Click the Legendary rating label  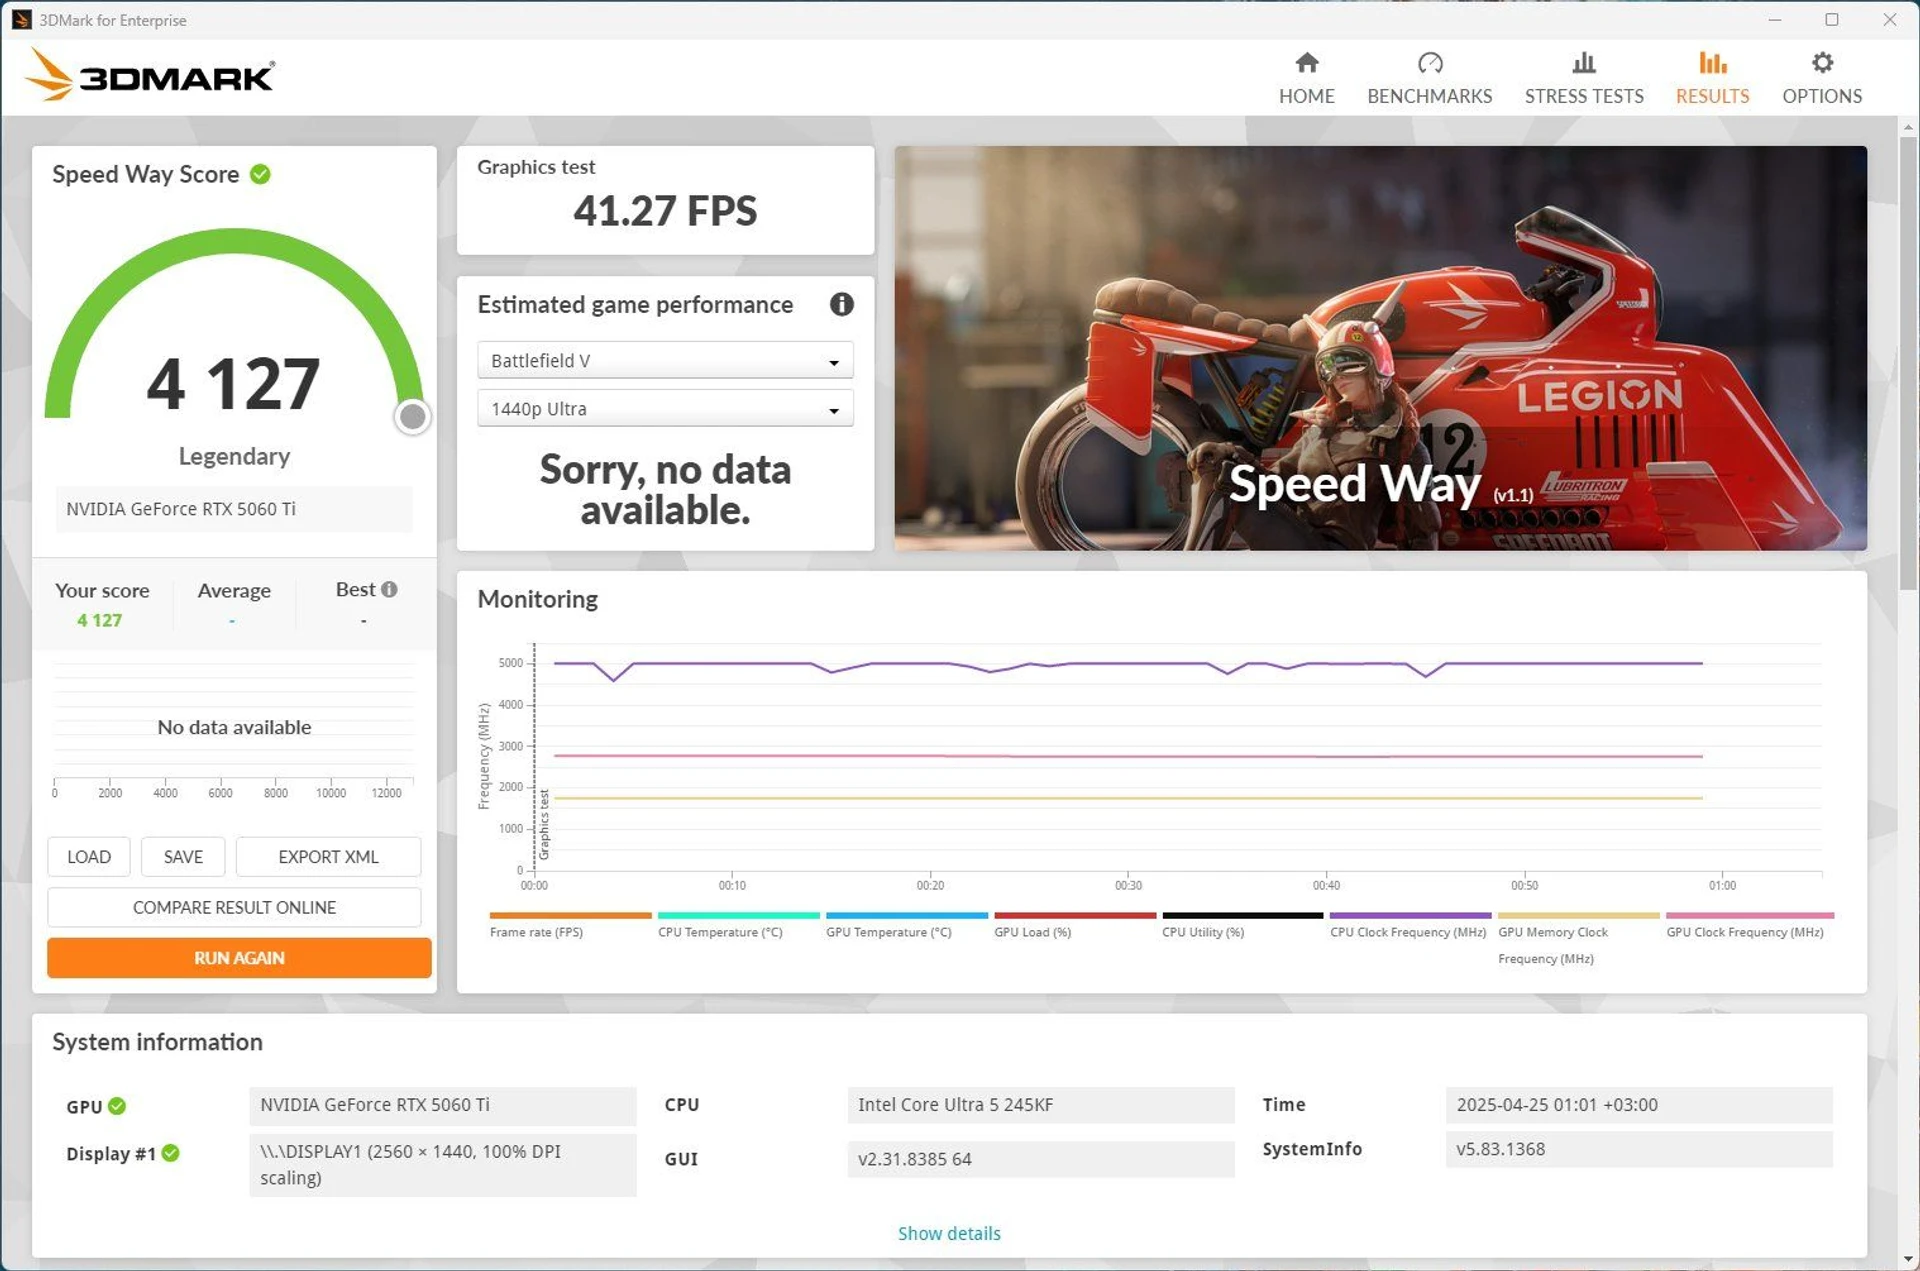[x=234, y=456]
